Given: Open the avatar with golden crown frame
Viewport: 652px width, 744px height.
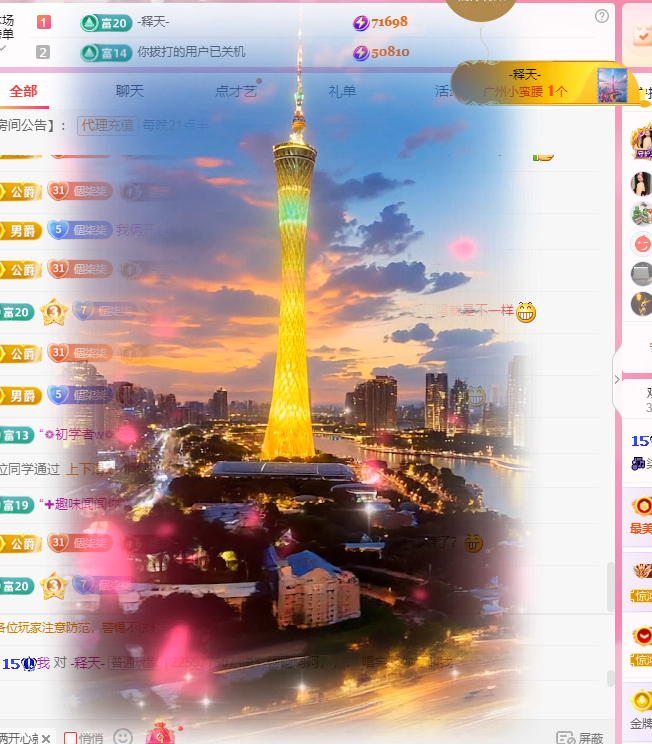Looking at the screenshot, I should click(x=642, y=141).
